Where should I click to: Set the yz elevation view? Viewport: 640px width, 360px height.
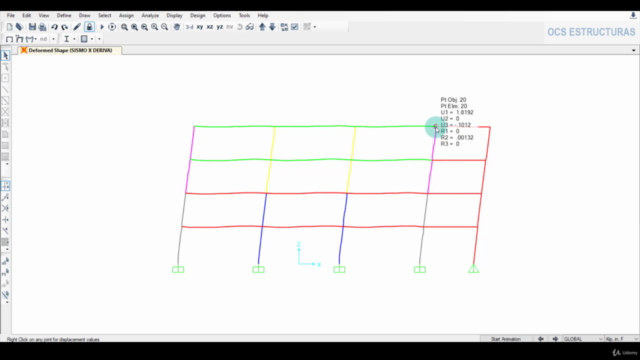[x=220, y=27]
